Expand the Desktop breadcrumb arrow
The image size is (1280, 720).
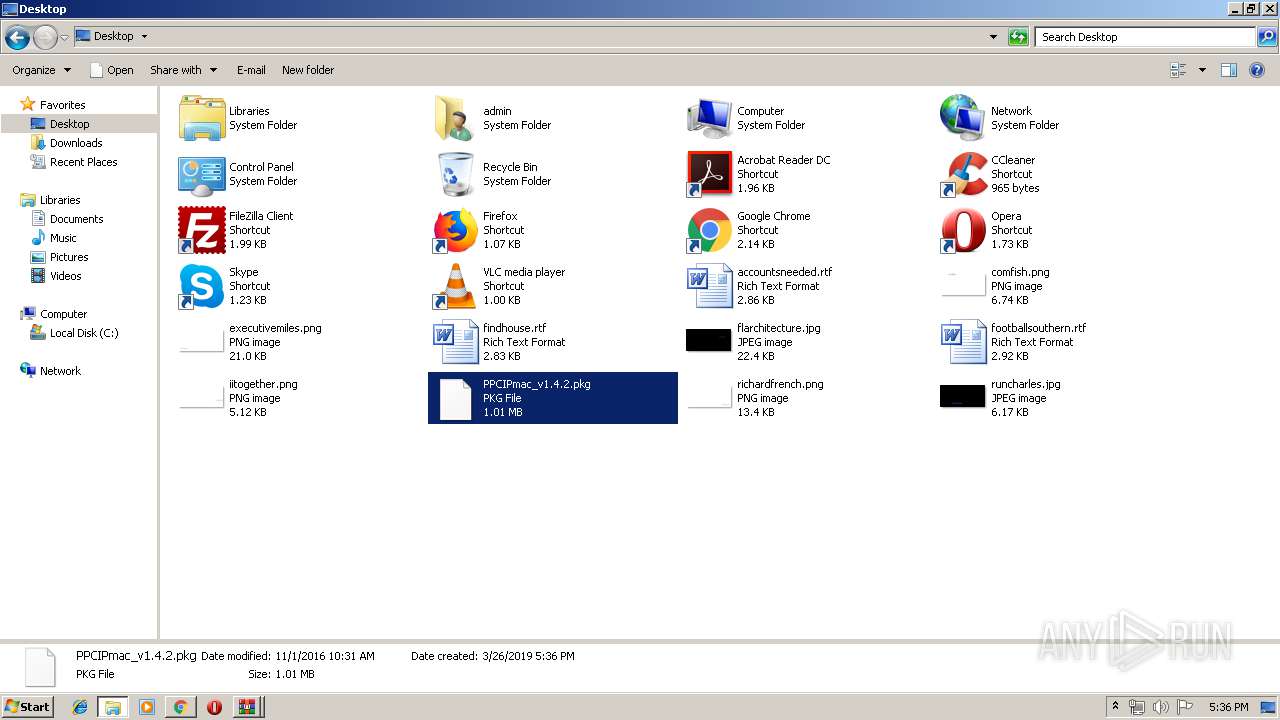(144, 37)
